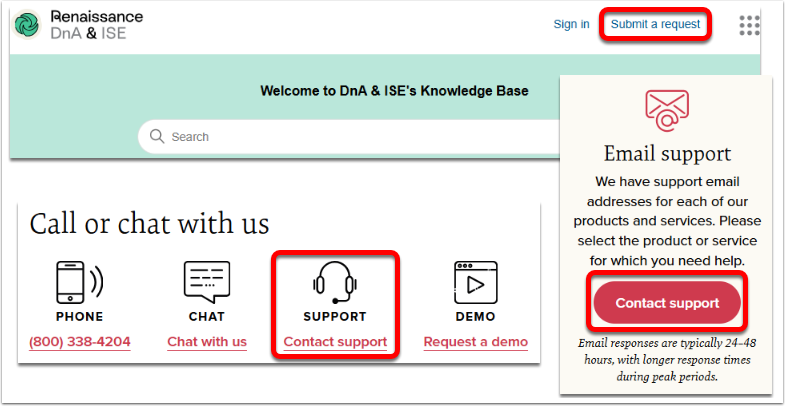Click the demo play window icon
Screen dimensions: 785x406
[x=476, y=282]
